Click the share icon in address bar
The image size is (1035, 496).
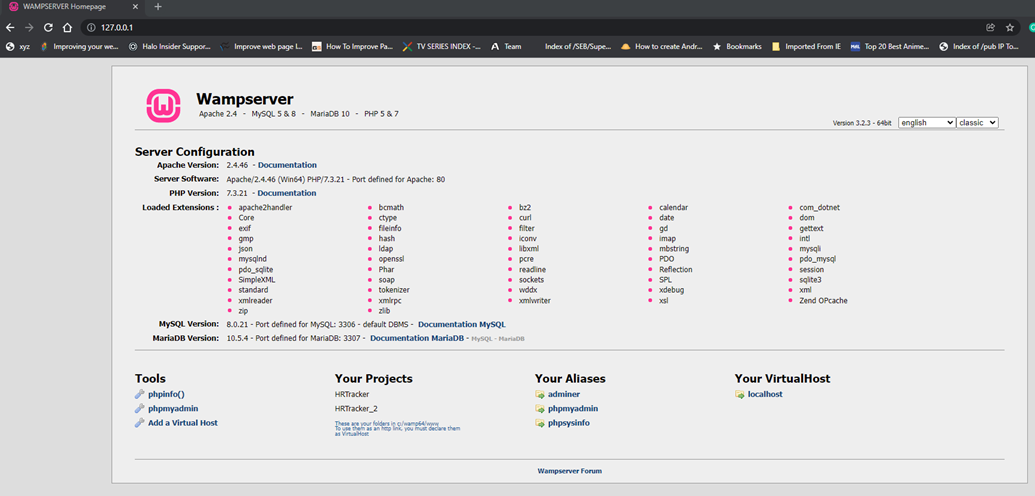click(x=990, y=28)
